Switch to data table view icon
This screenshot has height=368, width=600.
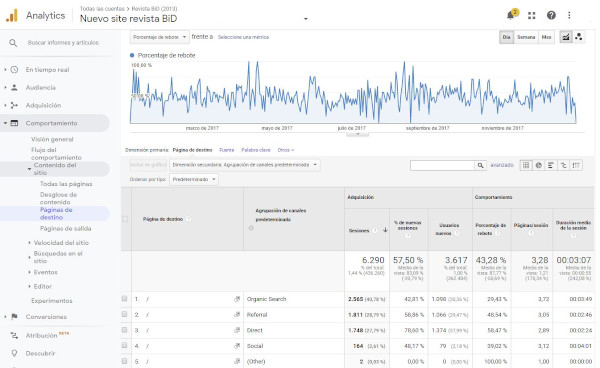(x=526, y=165)
